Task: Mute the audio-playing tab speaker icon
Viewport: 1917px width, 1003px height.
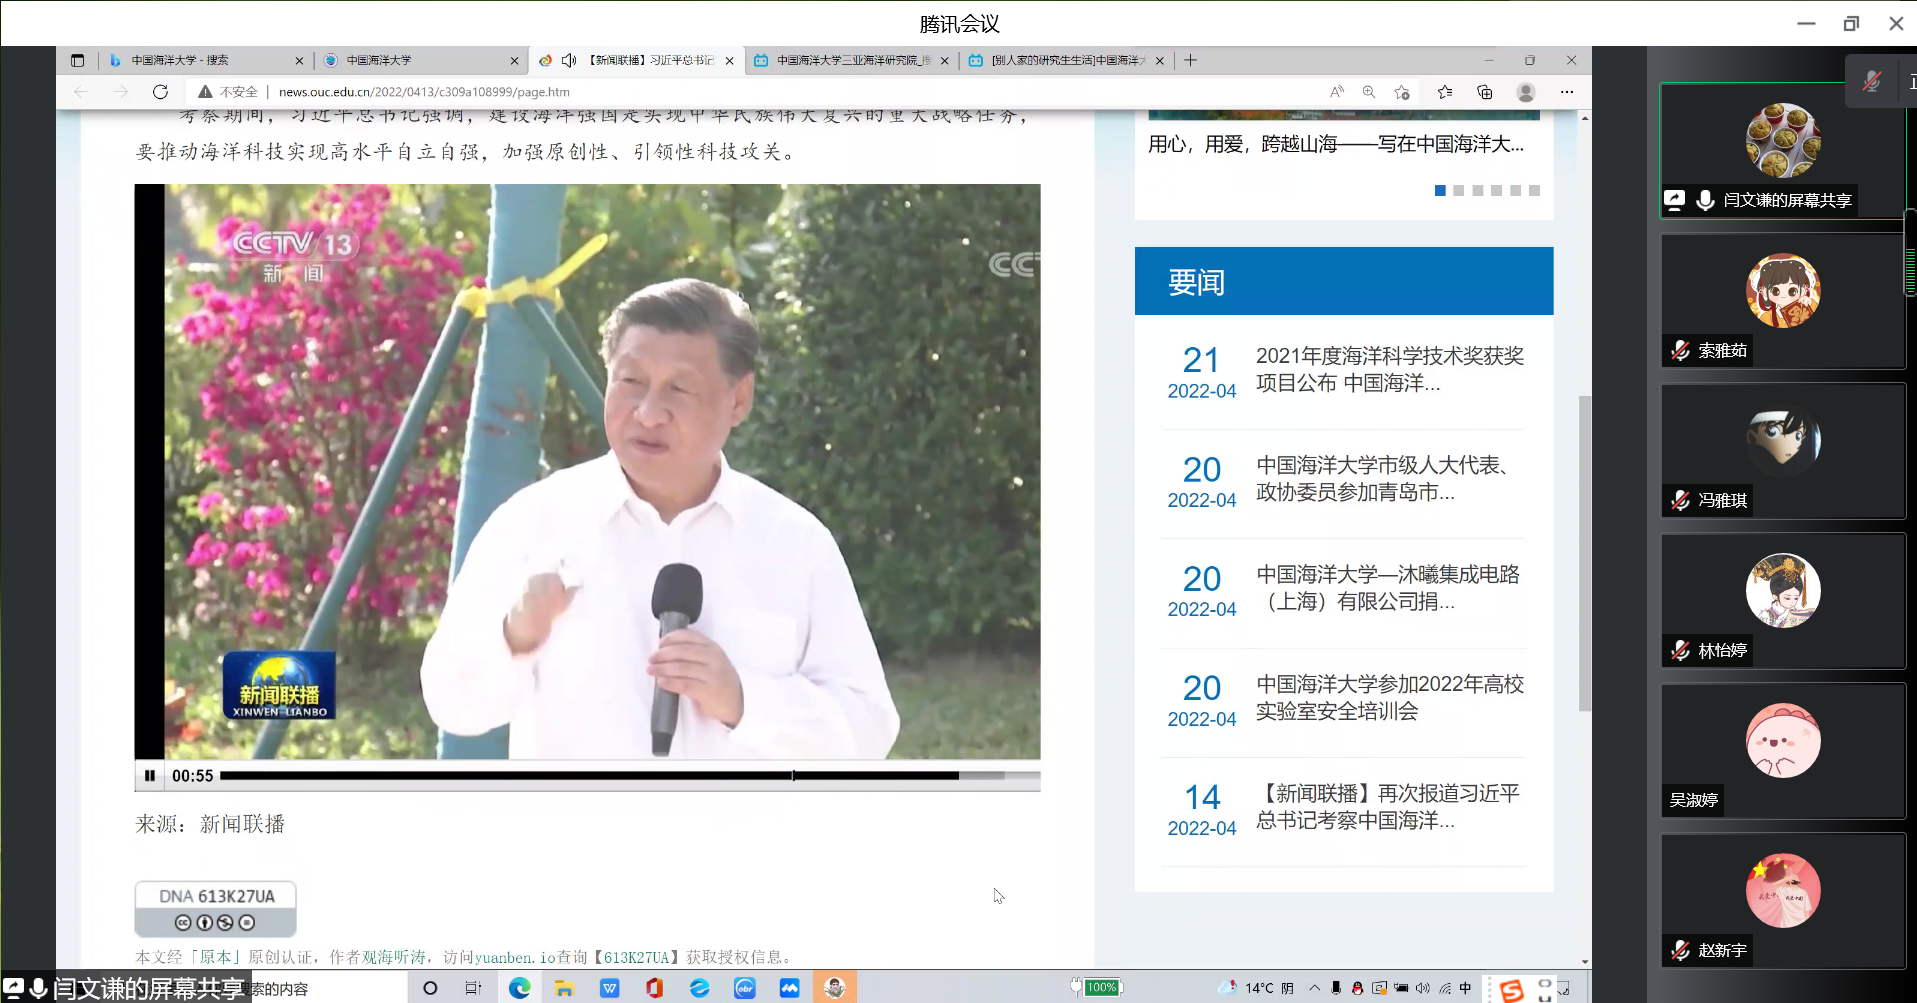Action: (569, 61)
